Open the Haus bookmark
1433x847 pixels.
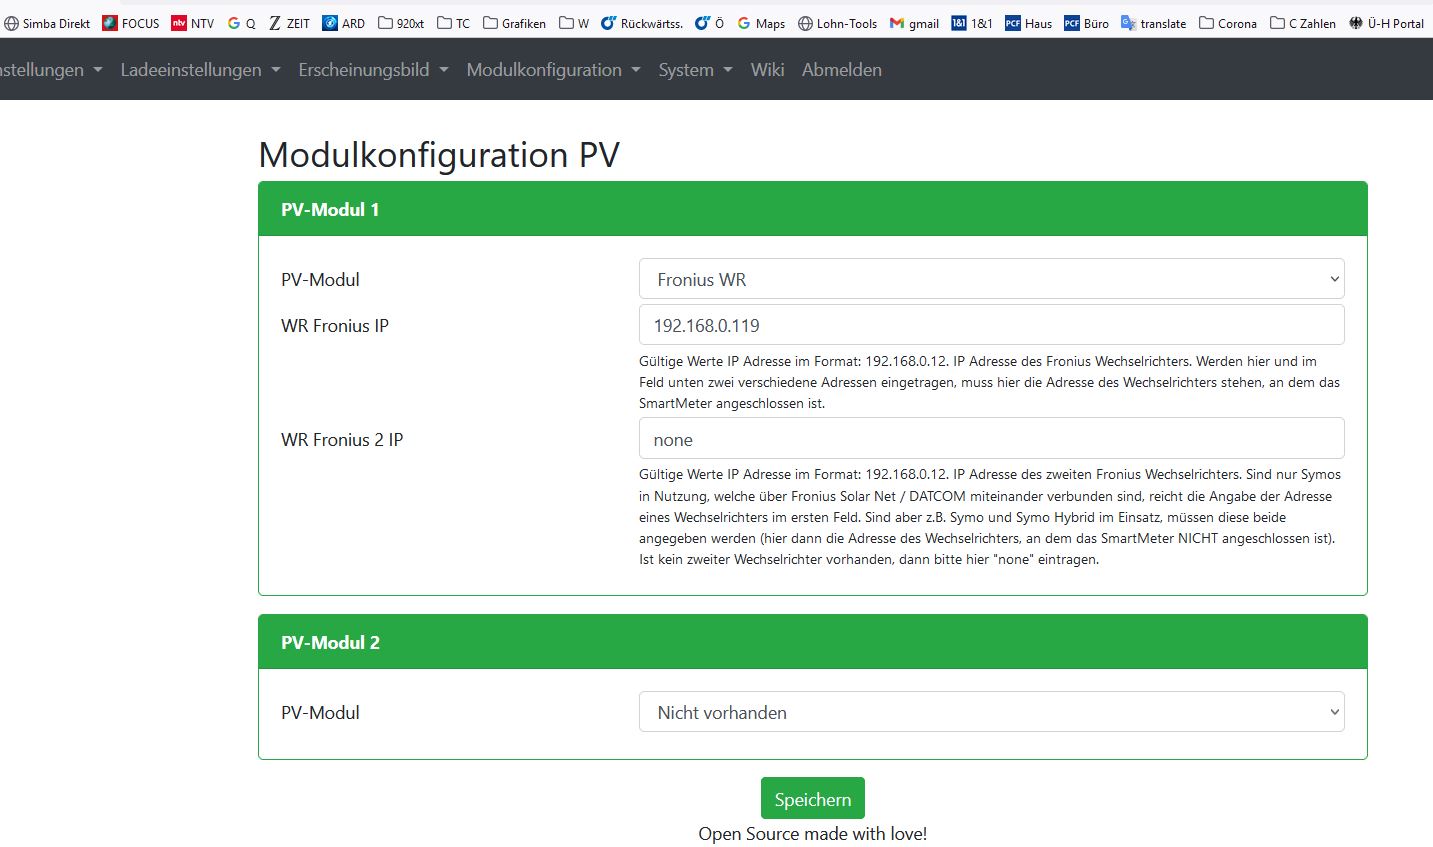pos(1029,23)
